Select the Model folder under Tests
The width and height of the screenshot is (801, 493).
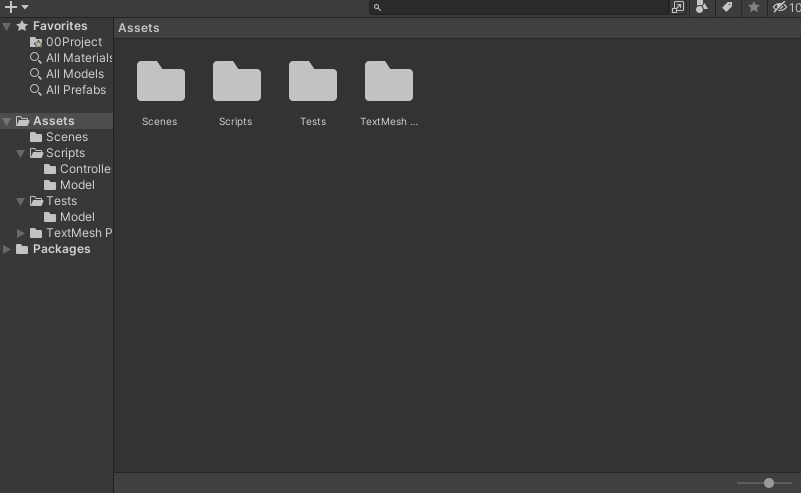[77, 217]
